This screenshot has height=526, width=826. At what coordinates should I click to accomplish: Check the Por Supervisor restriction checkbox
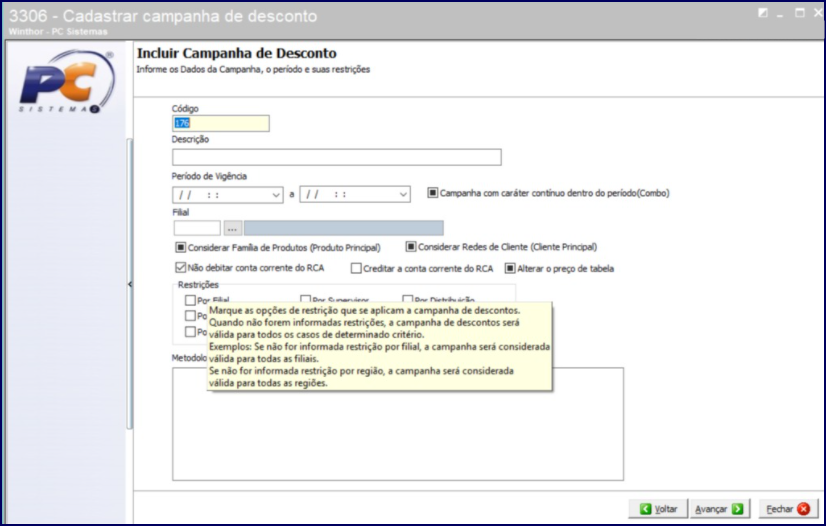tap(306, 300)
